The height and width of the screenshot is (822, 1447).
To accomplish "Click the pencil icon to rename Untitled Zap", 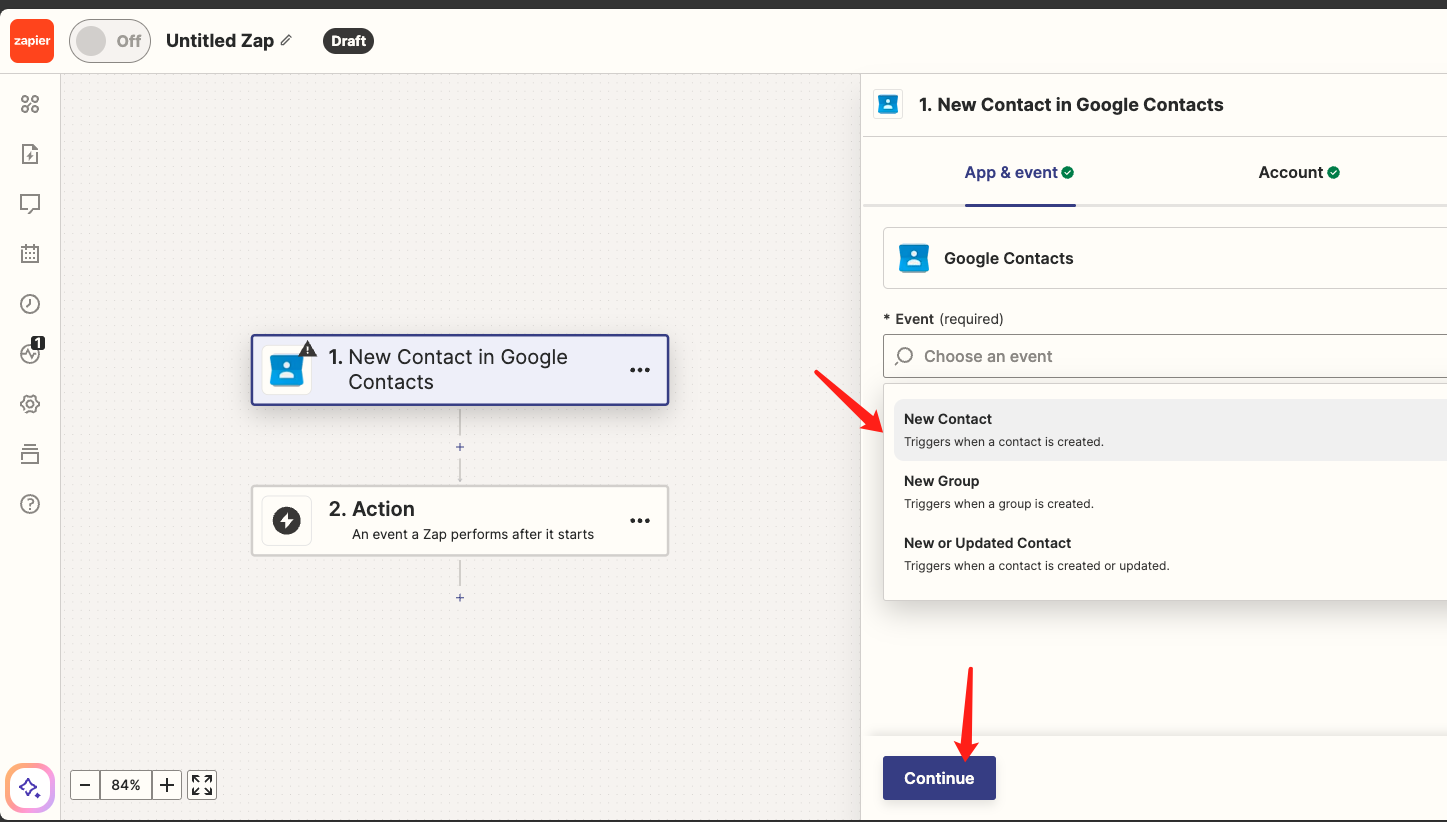I will 286,41.
